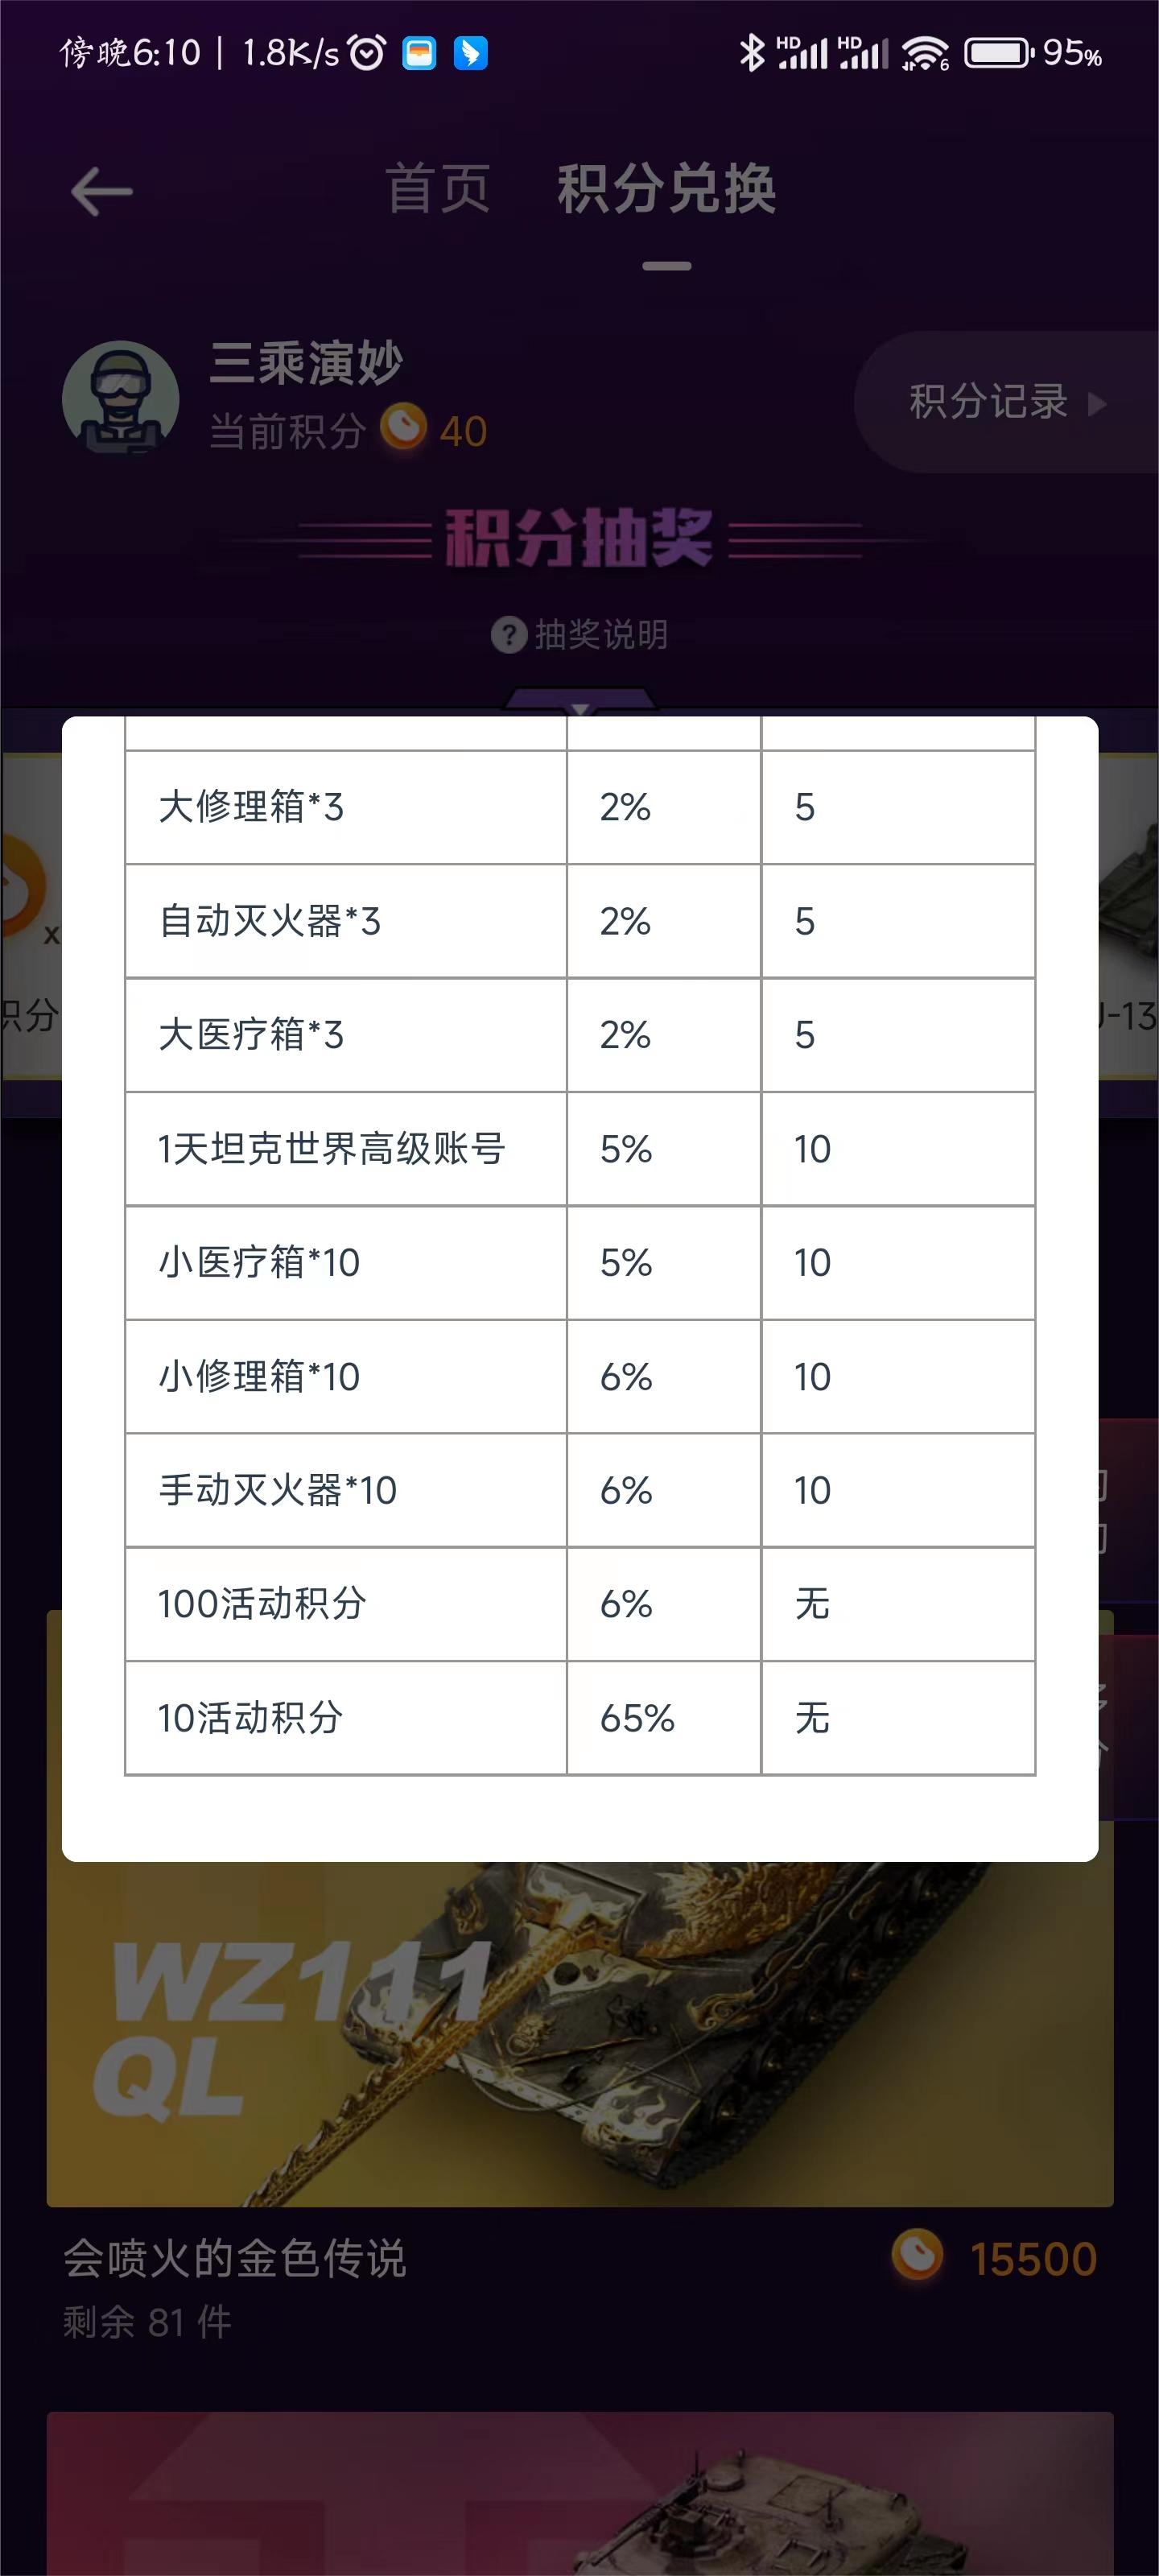Screen dimensions: 1159x2576
Task: Select the 1天坦克世界高级账号 row
Action: tap(580, 1149)
